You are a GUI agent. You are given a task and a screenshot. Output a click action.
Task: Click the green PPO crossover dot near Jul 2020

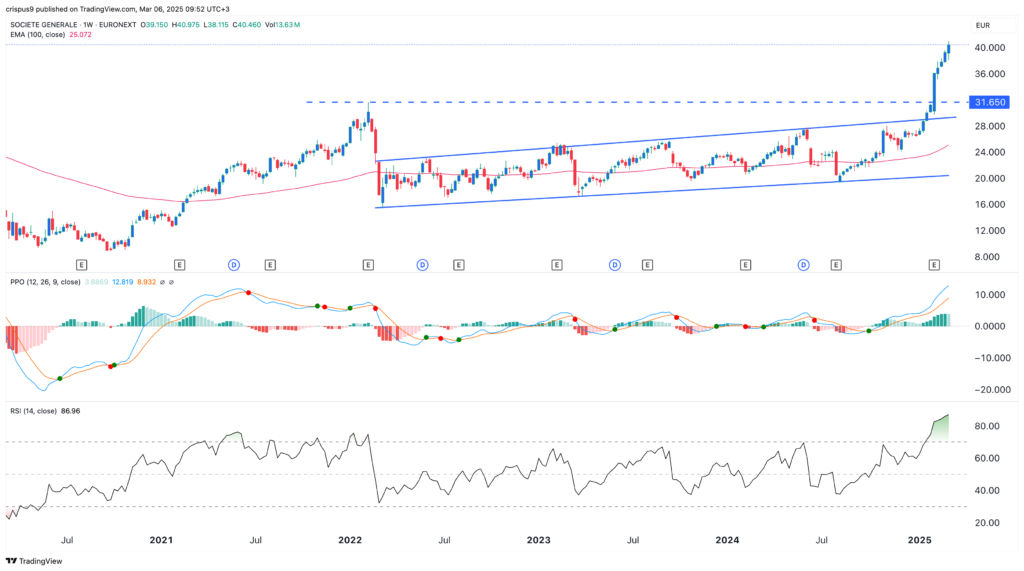point(60,378)
